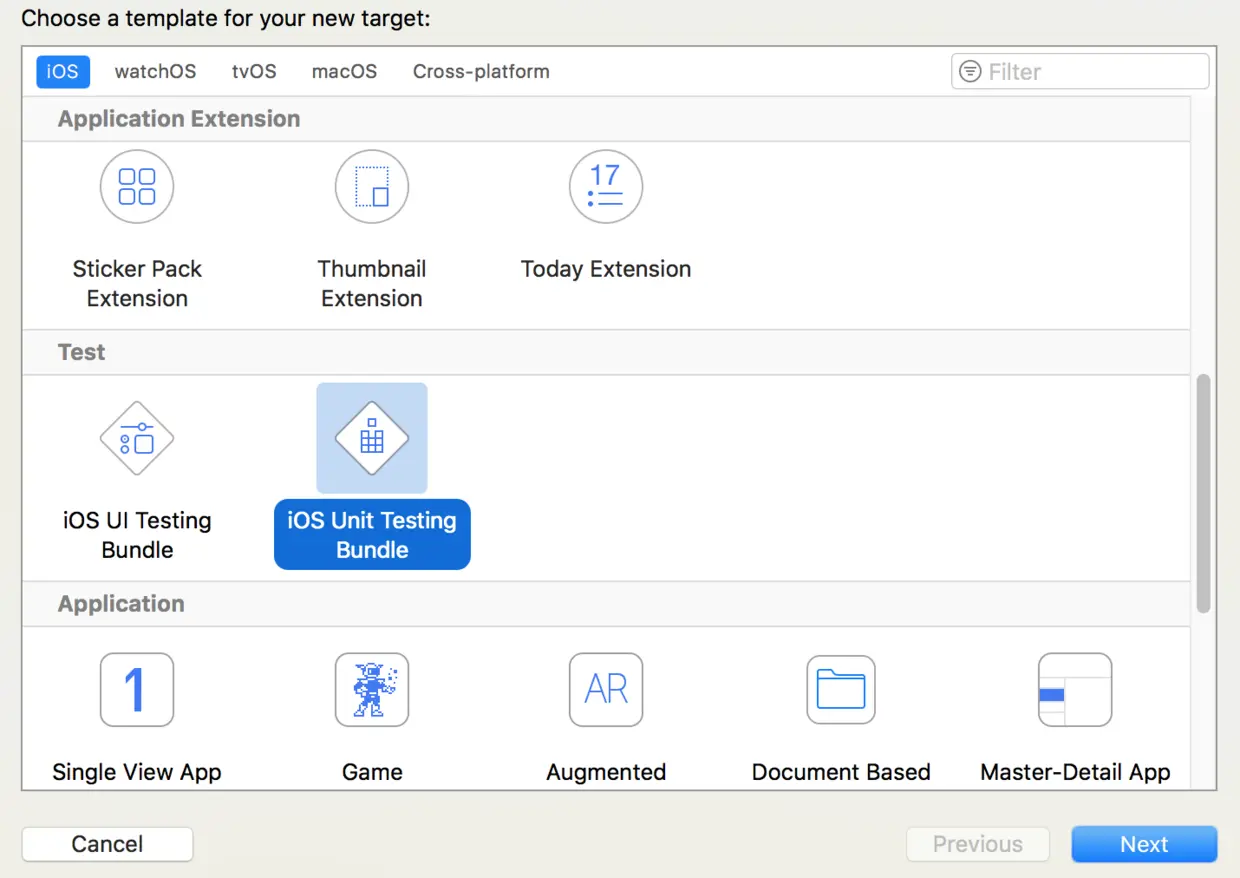Choose the Master-Detail App icon
Image resolution: width=1240 pixels, height=878 pixels.
pyautogui.click(x=1075, y=690)
